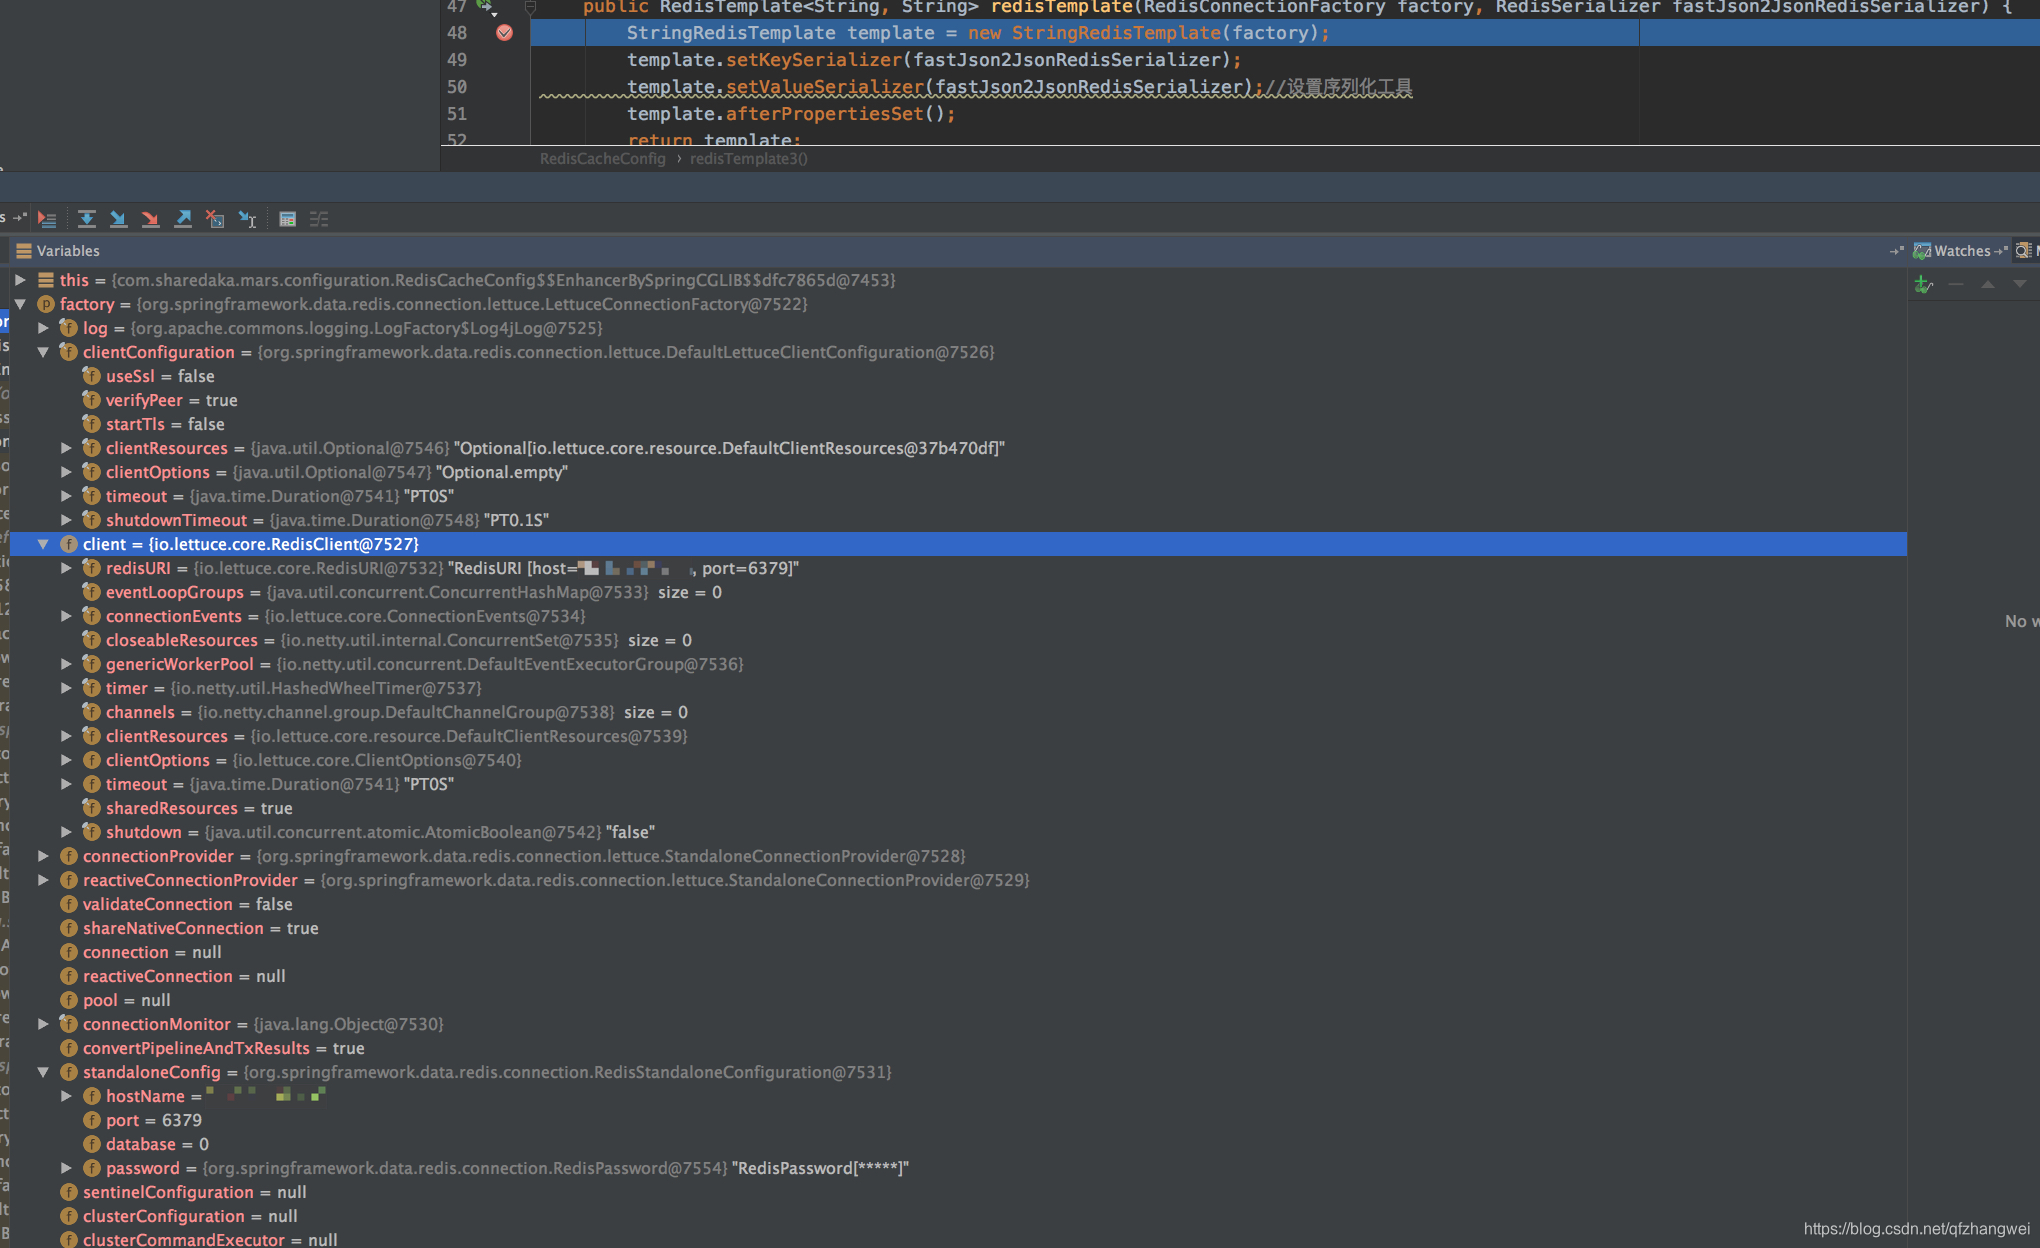Image resolution: width=2040 pixels, height=1248 pixels.
Task: Select the Step Into icon
Action: coord(118,218)
